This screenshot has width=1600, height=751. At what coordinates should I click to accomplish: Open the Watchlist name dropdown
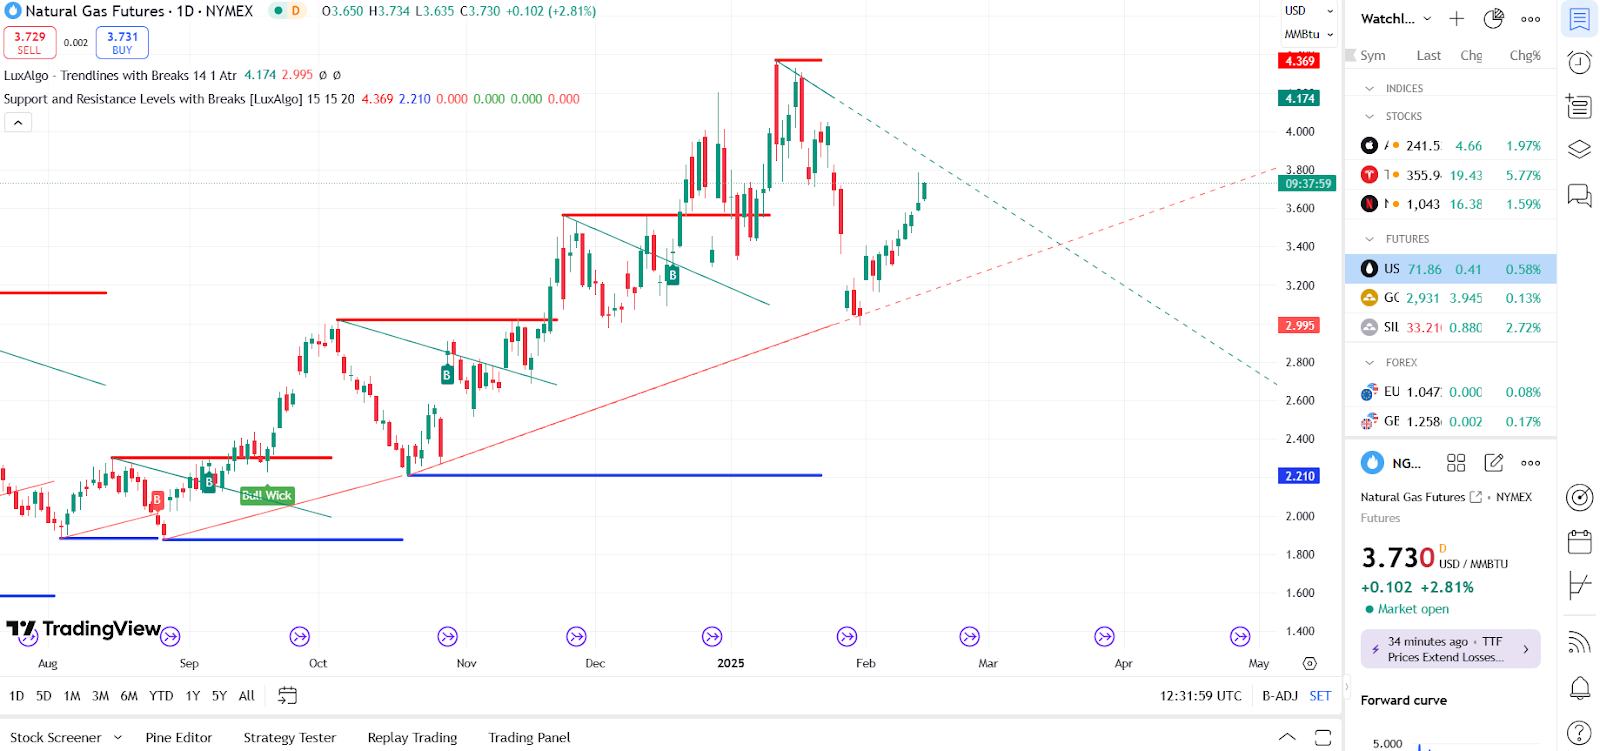pos(1396,19)
